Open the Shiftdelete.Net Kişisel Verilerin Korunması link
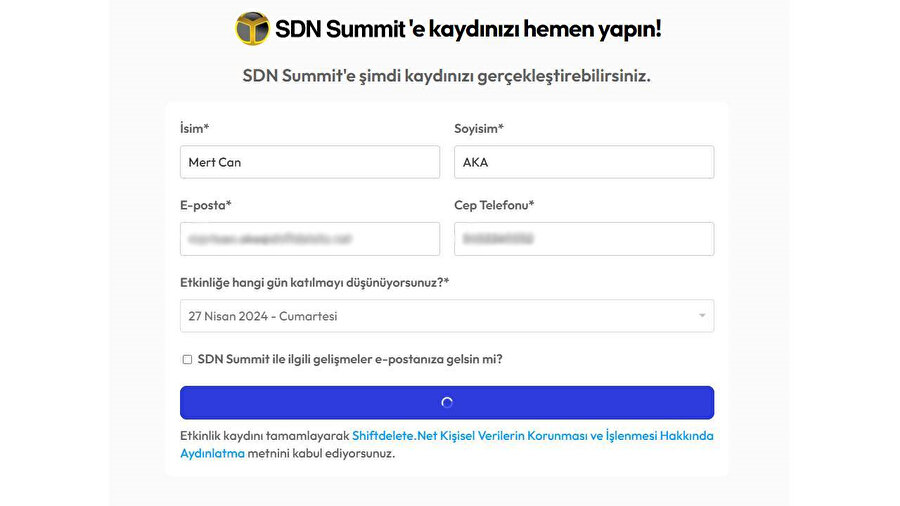This screenshot has height=506, width=900. point(532,436)
